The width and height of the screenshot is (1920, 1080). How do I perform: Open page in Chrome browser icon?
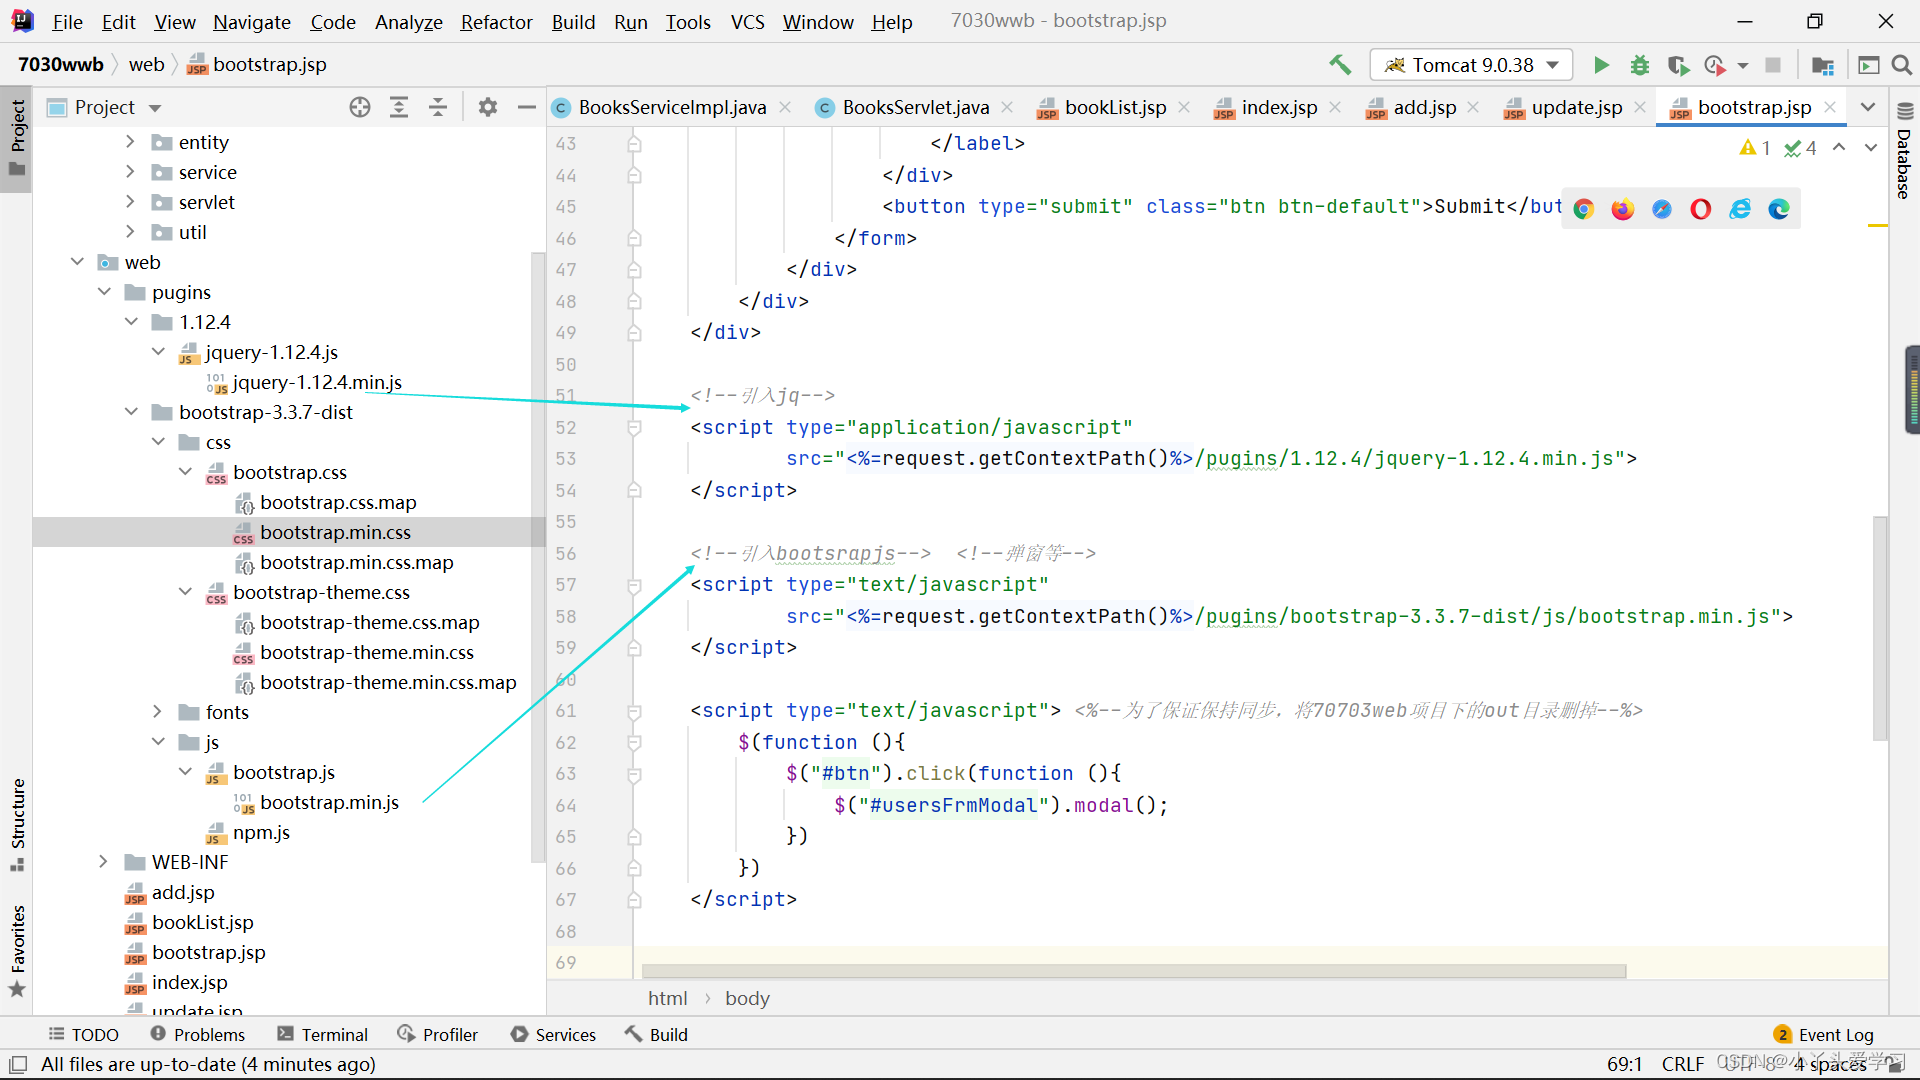(x=1583, y=209)
